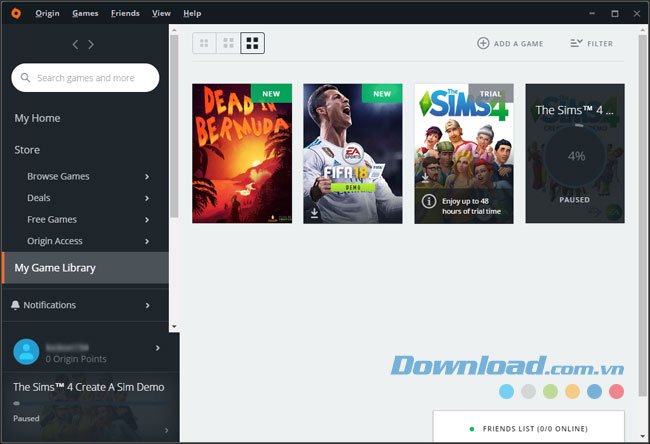Open the Friends menu
Image resolution: width=650 pixels, height=444 pixels.
125,13
